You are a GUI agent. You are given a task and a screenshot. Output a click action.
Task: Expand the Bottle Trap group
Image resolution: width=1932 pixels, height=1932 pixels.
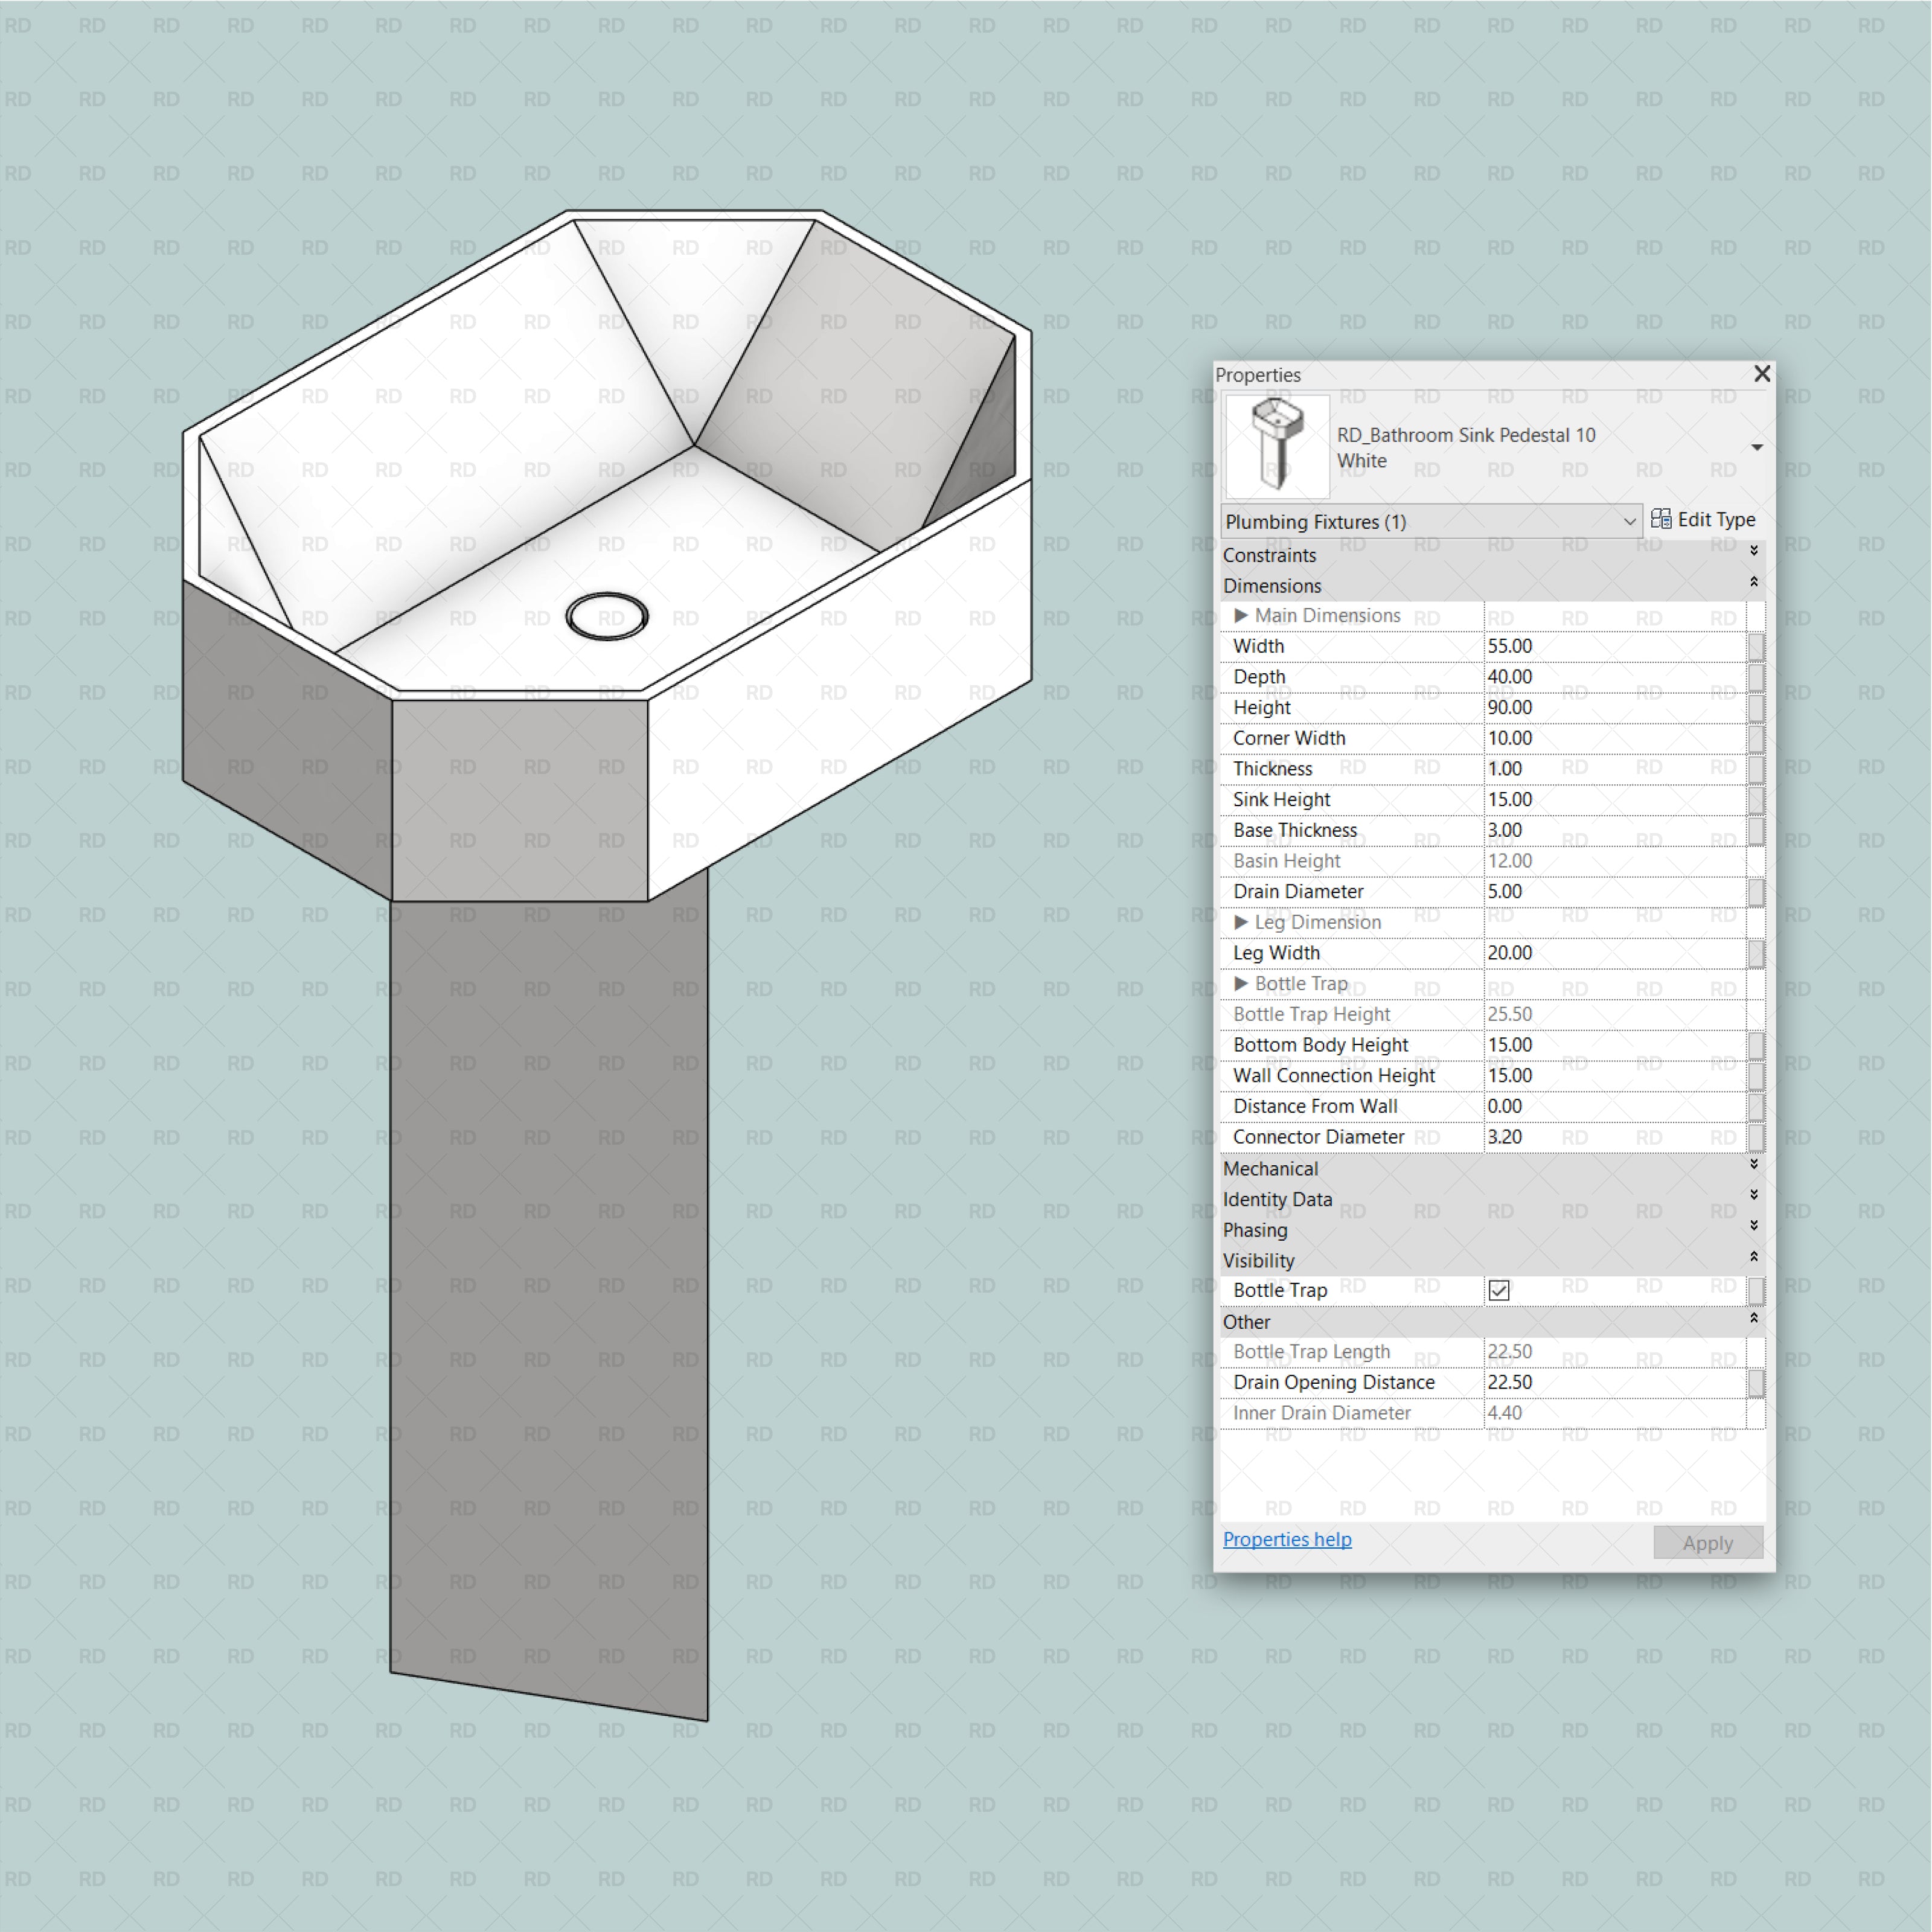click(x=1242, y=984)
